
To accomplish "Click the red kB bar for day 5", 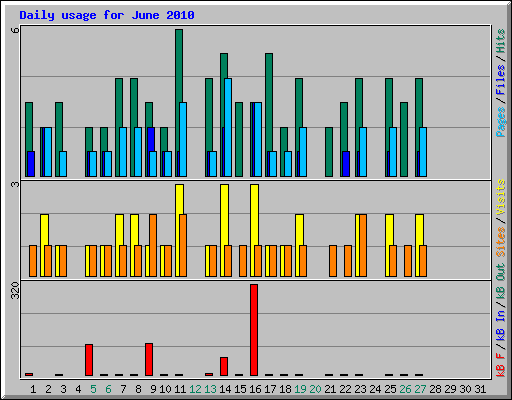I will point(89,360).
